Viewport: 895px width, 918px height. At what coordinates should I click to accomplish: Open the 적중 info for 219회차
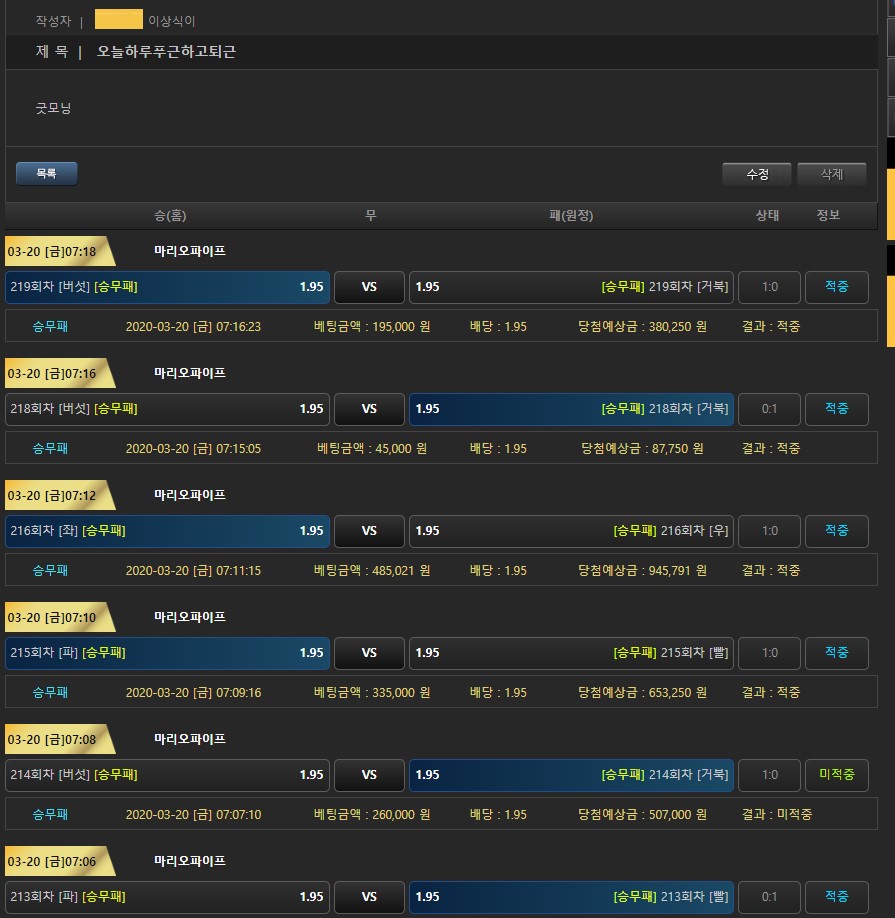click(836, 287)
